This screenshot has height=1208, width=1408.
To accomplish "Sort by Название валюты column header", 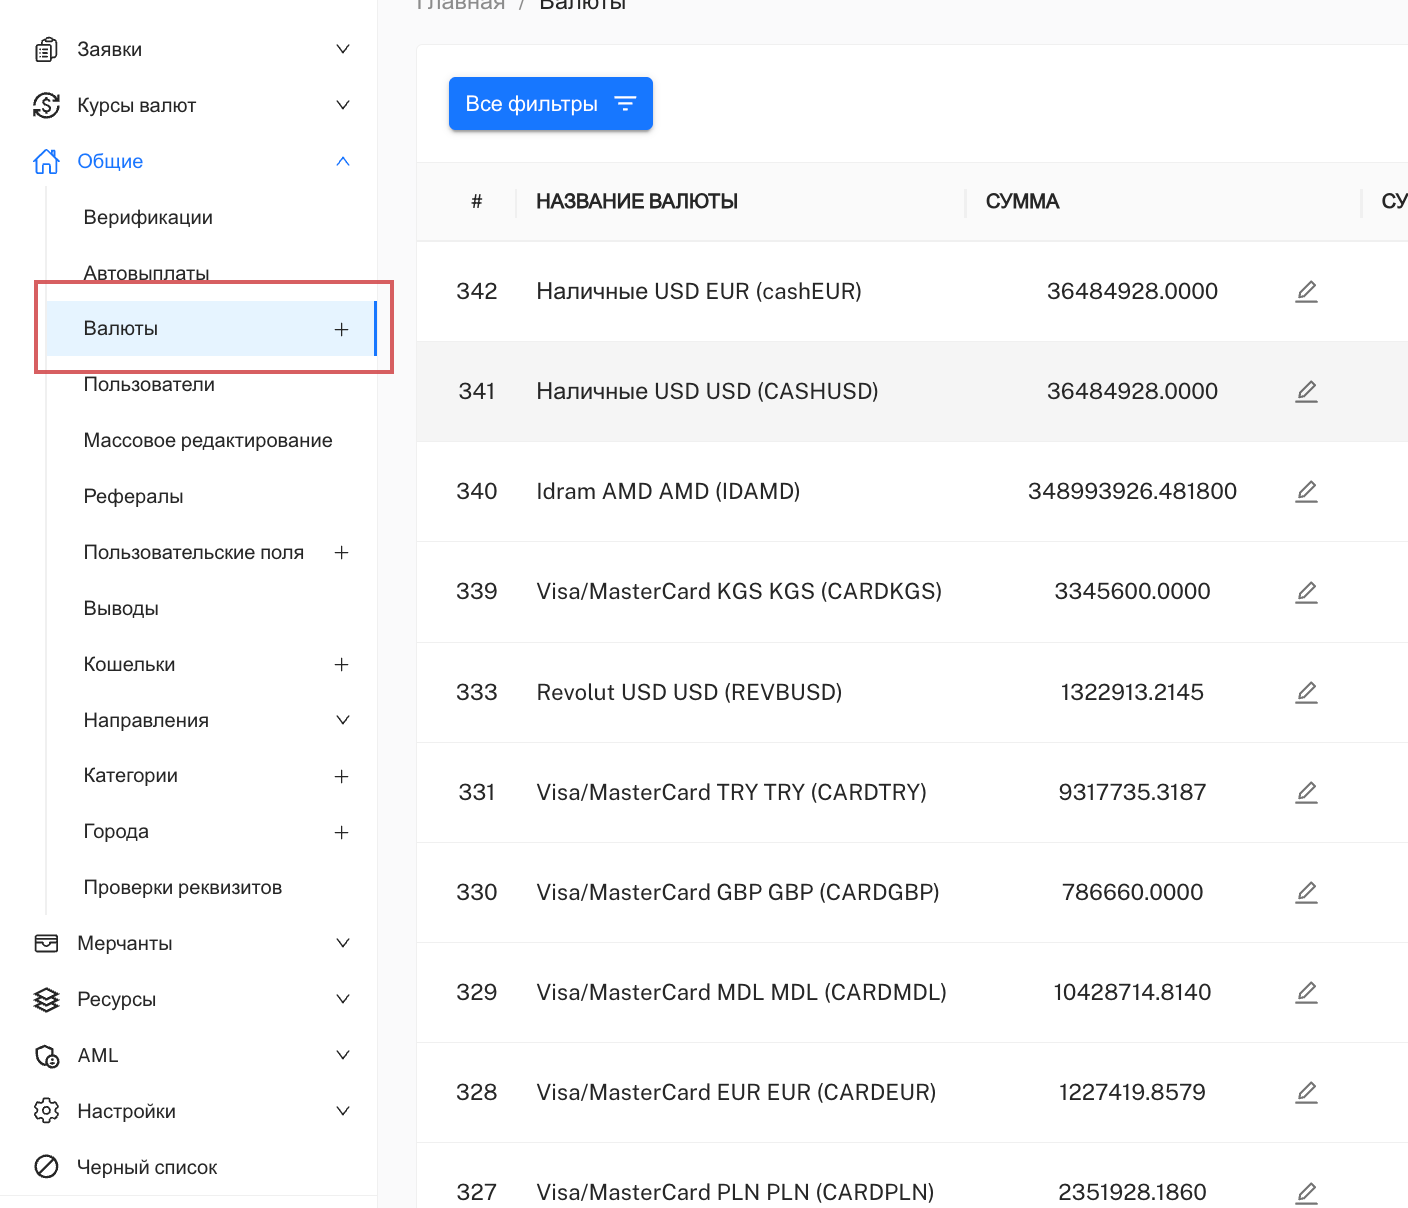I will coord(636,201).
